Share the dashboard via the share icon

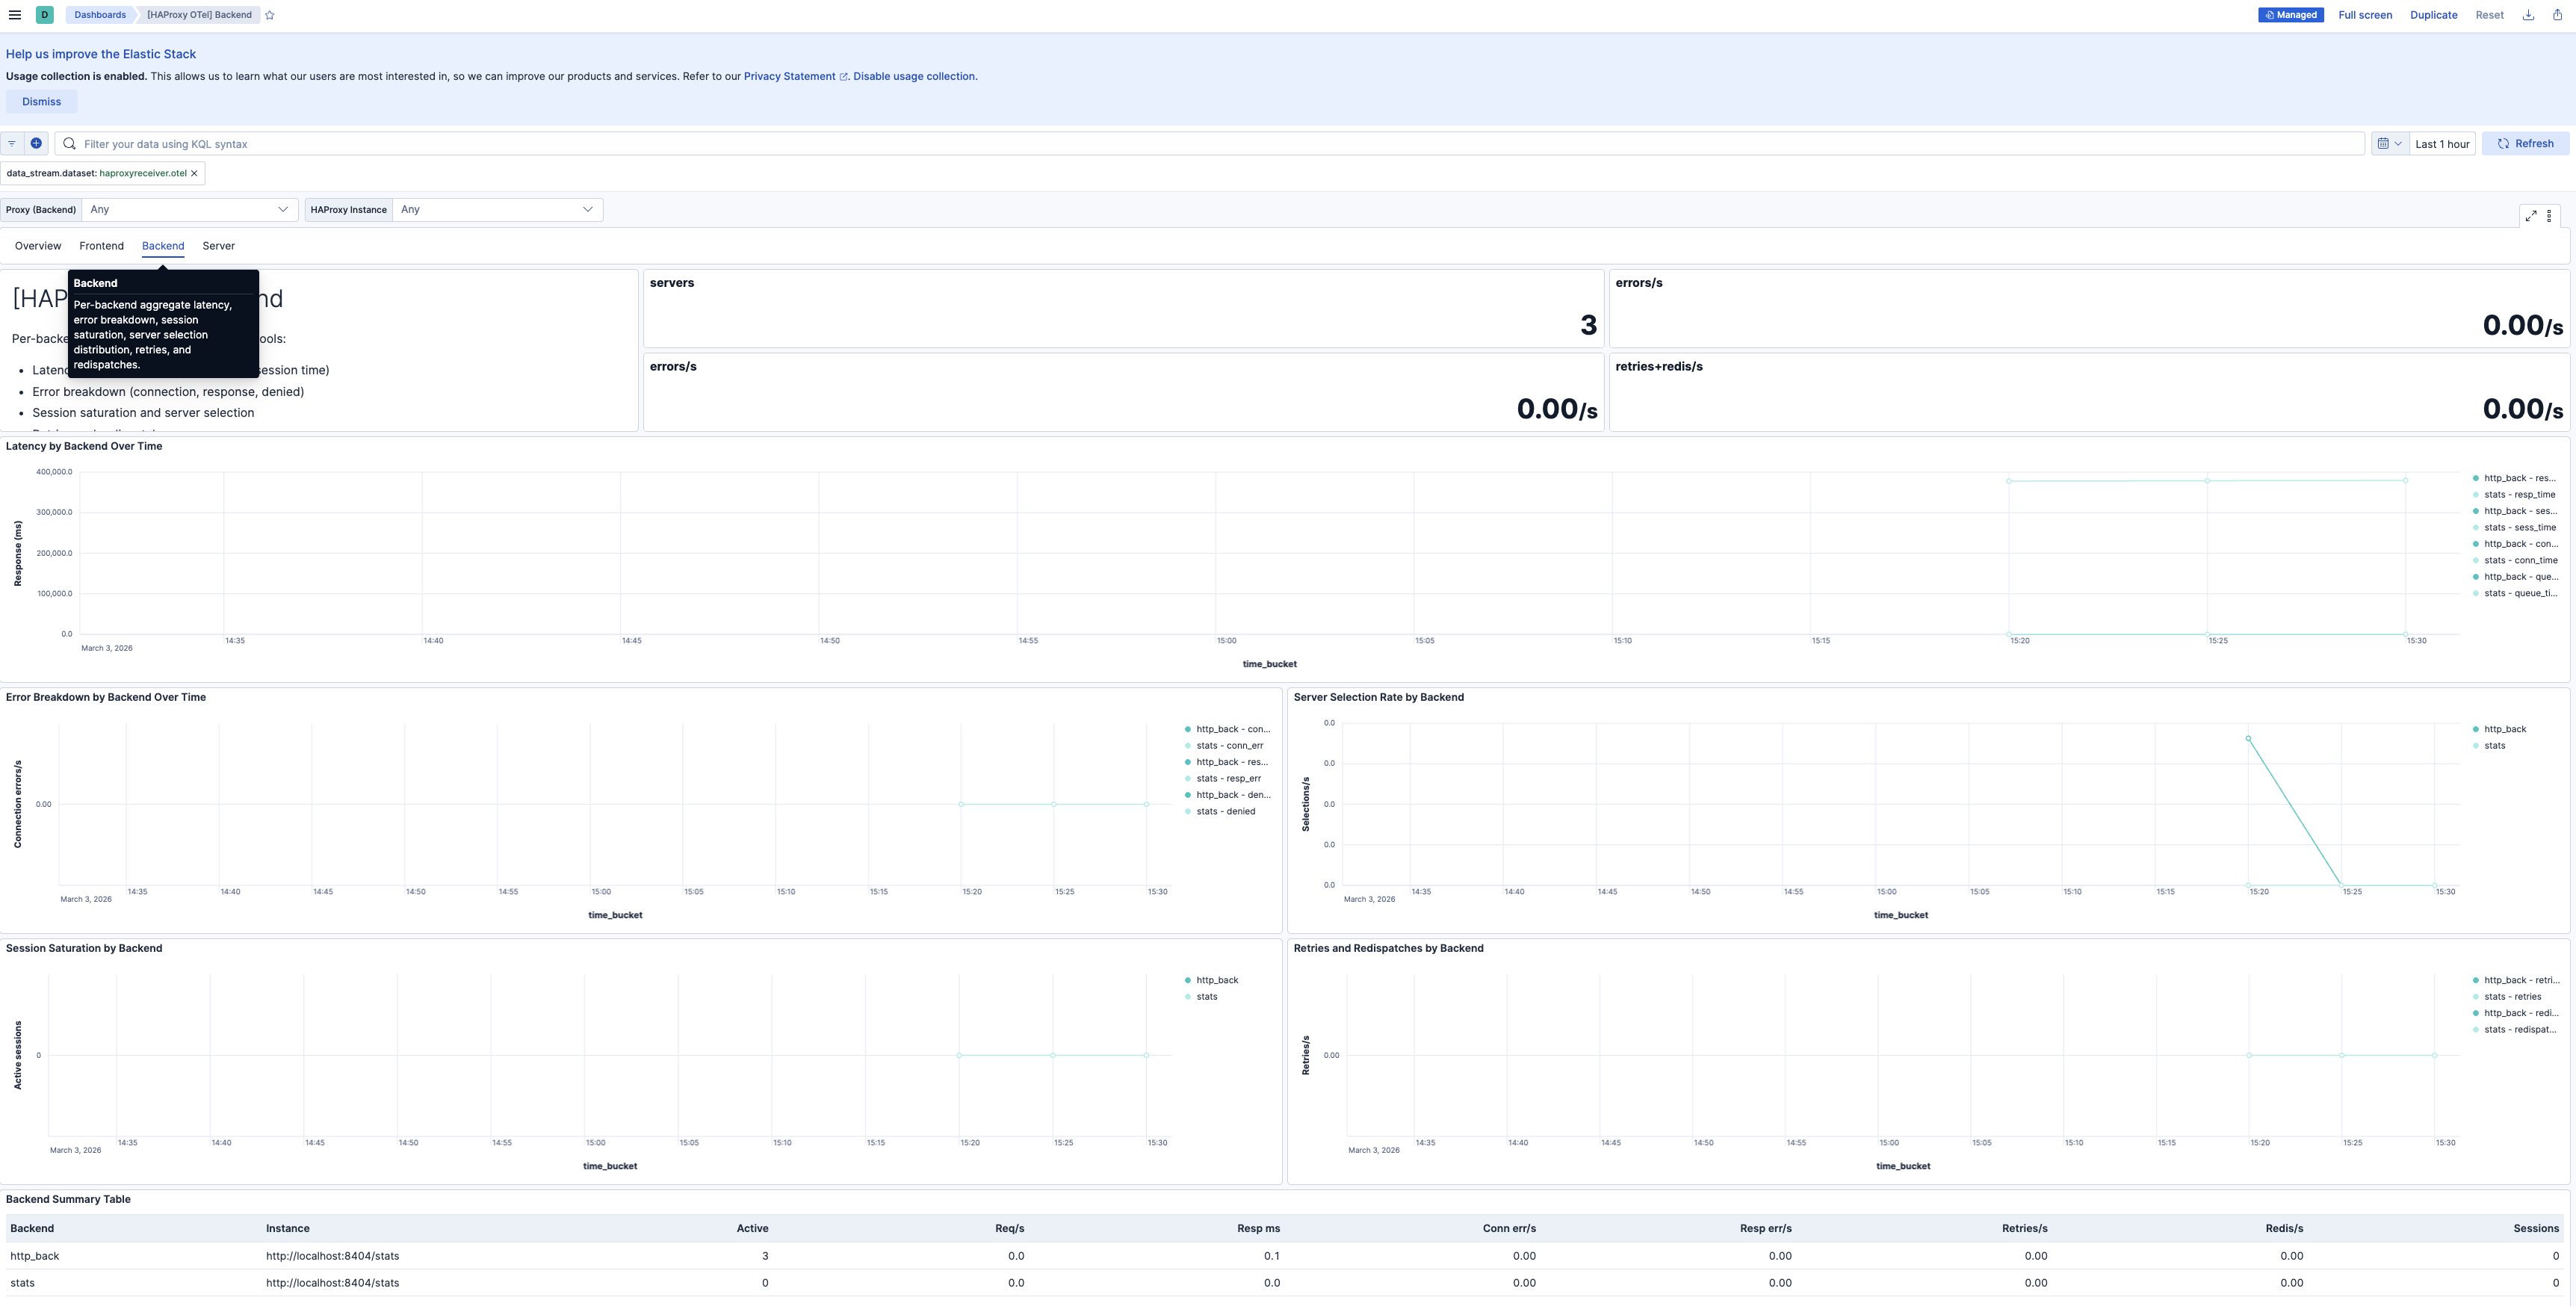pyautogui.click(x=2559, y=14)
